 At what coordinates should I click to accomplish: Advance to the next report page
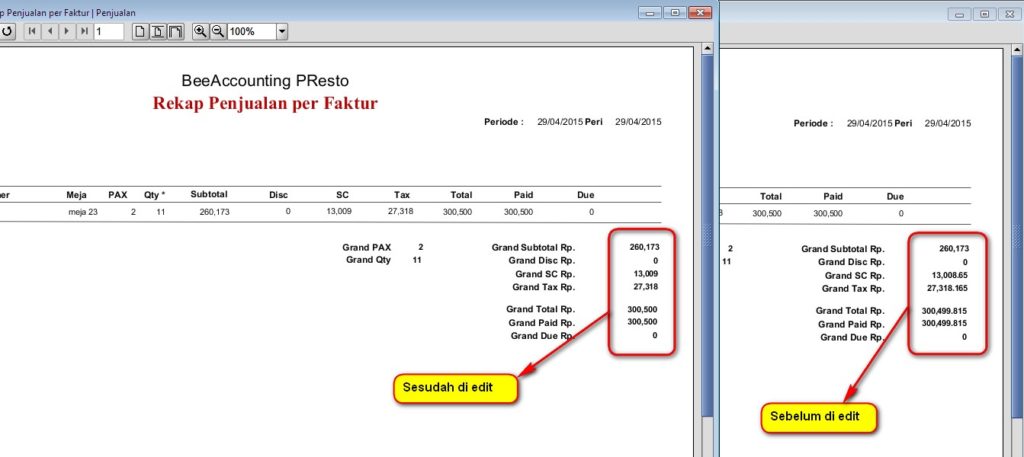(x=67, y=32)
